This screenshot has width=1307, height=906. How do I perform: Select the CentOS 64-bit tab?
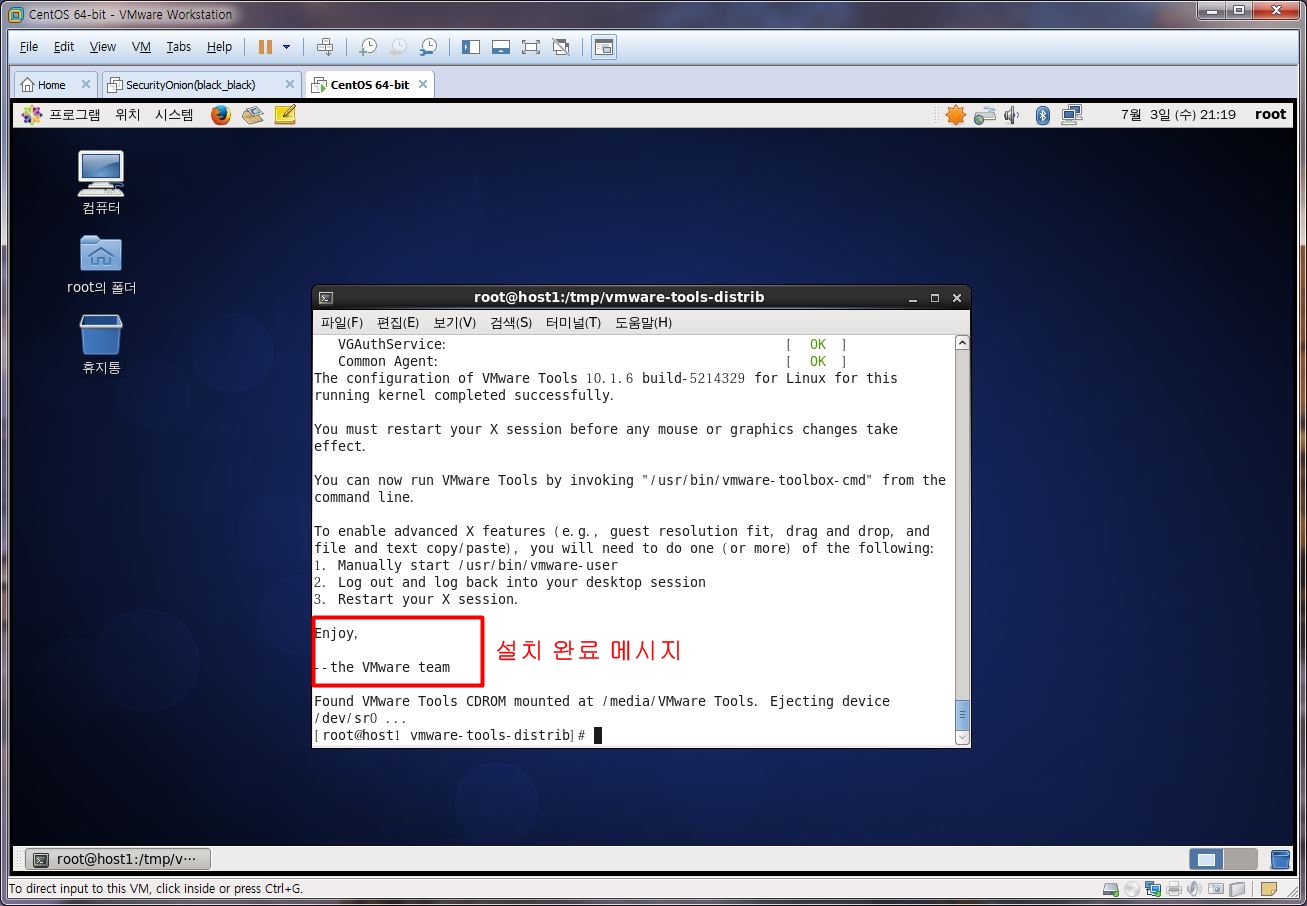pyautogui.click(x=369, y=85)
